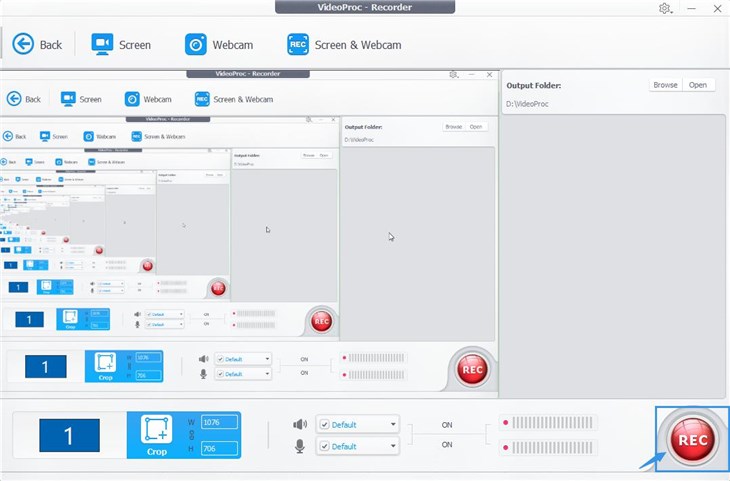
Task: Edit the height field showing 706
Action: pos(219,448)
